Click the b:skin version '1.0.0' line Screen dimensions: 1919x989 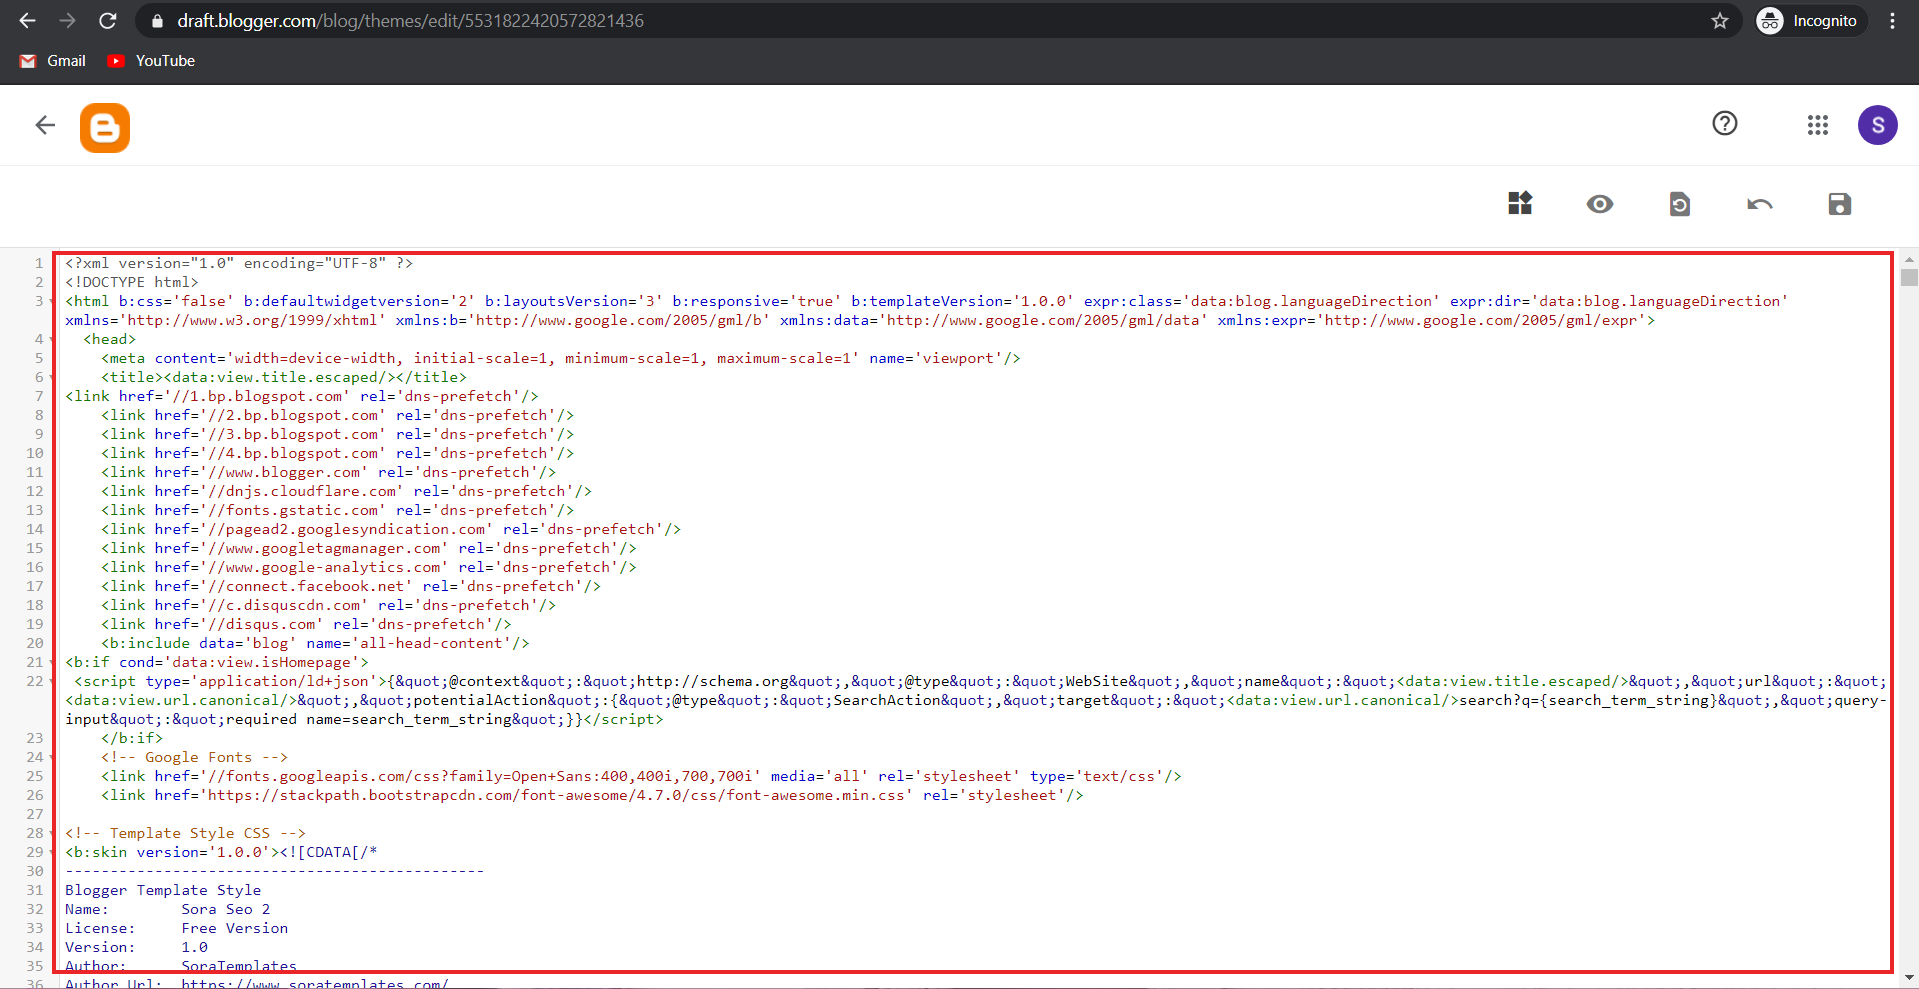pos(221,852)
